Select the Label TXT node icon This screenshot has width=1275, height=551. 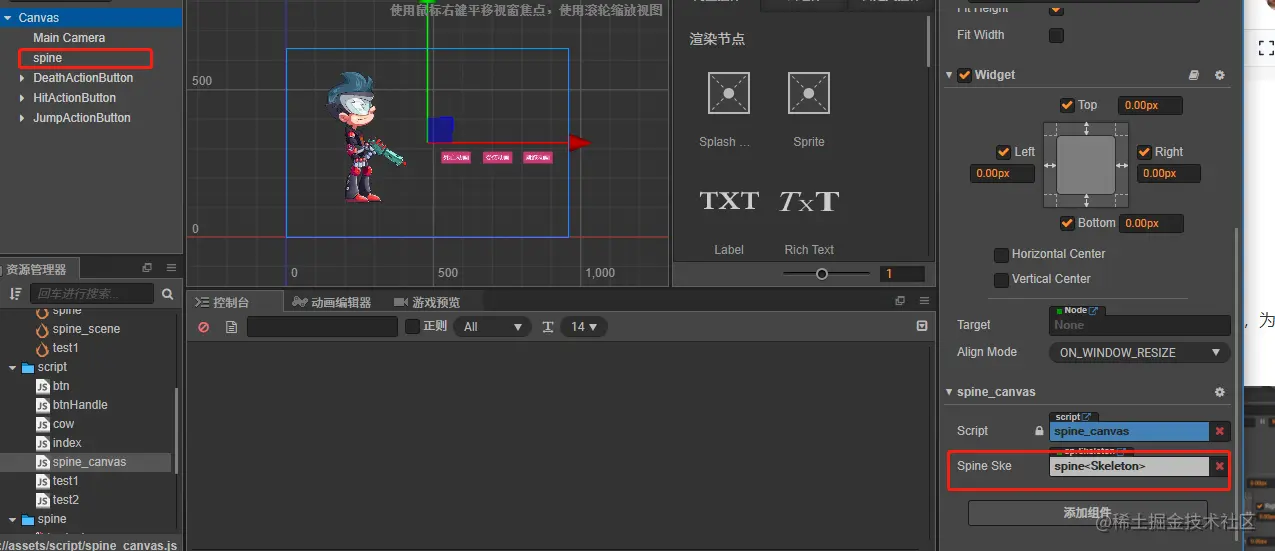tap(729, 201)
